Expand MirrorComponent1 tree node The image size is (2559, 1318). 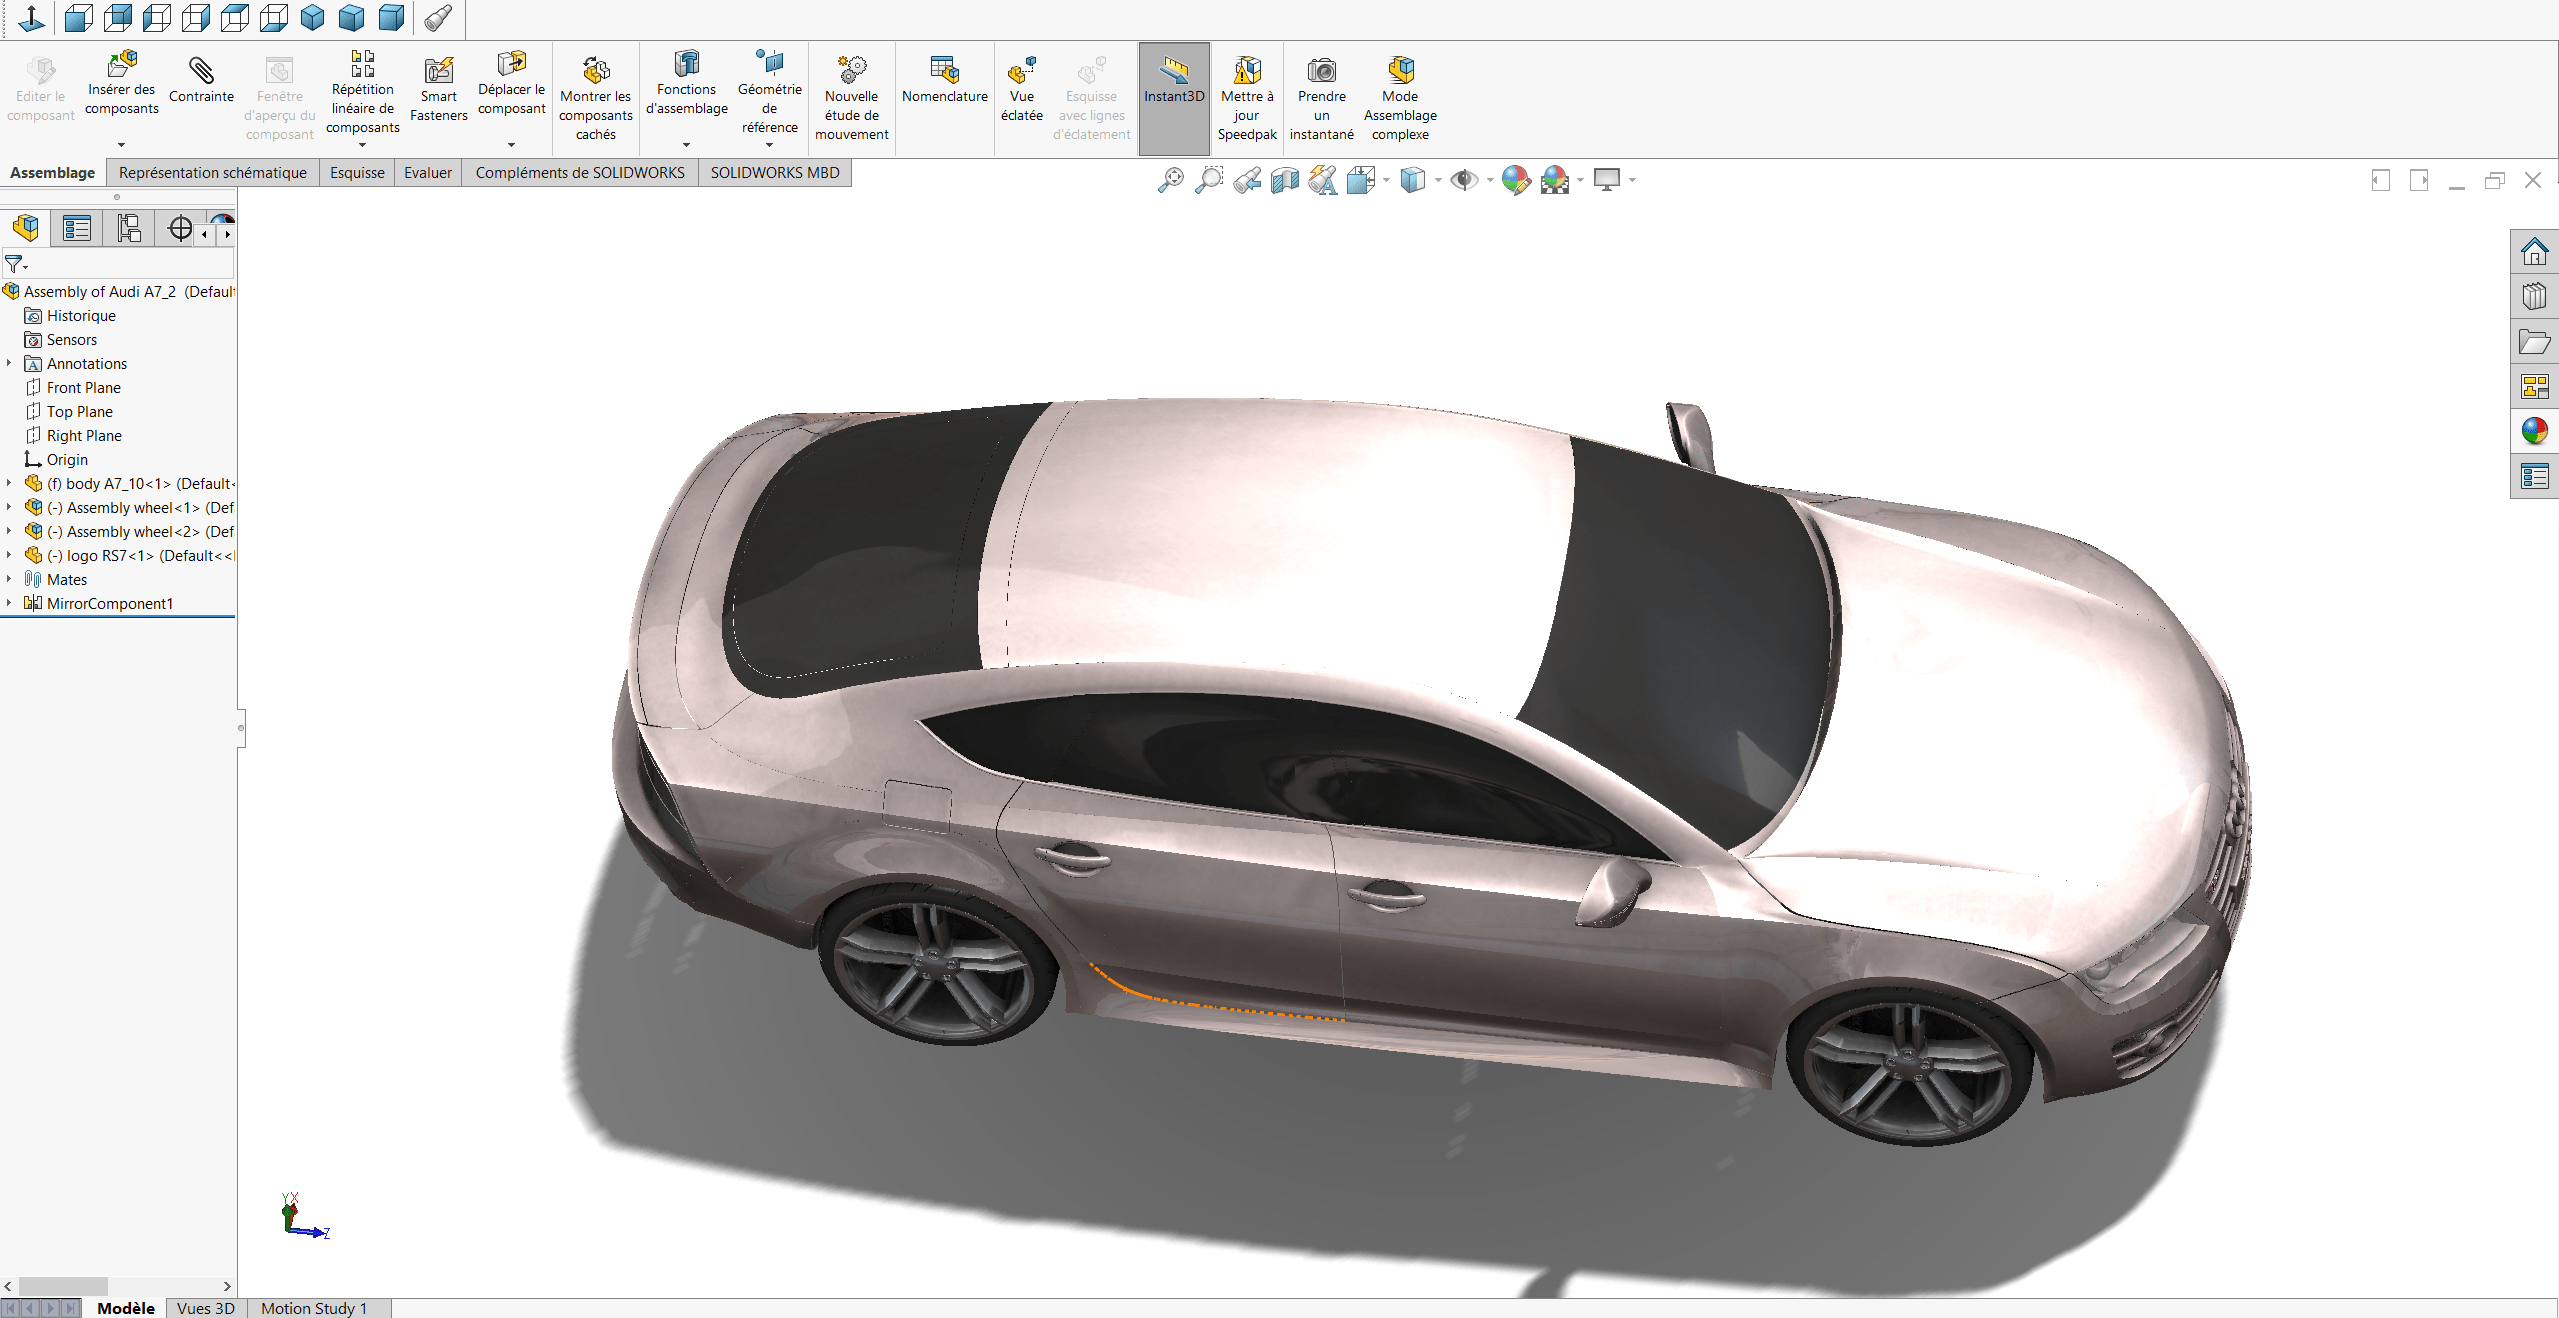point(9,603)
